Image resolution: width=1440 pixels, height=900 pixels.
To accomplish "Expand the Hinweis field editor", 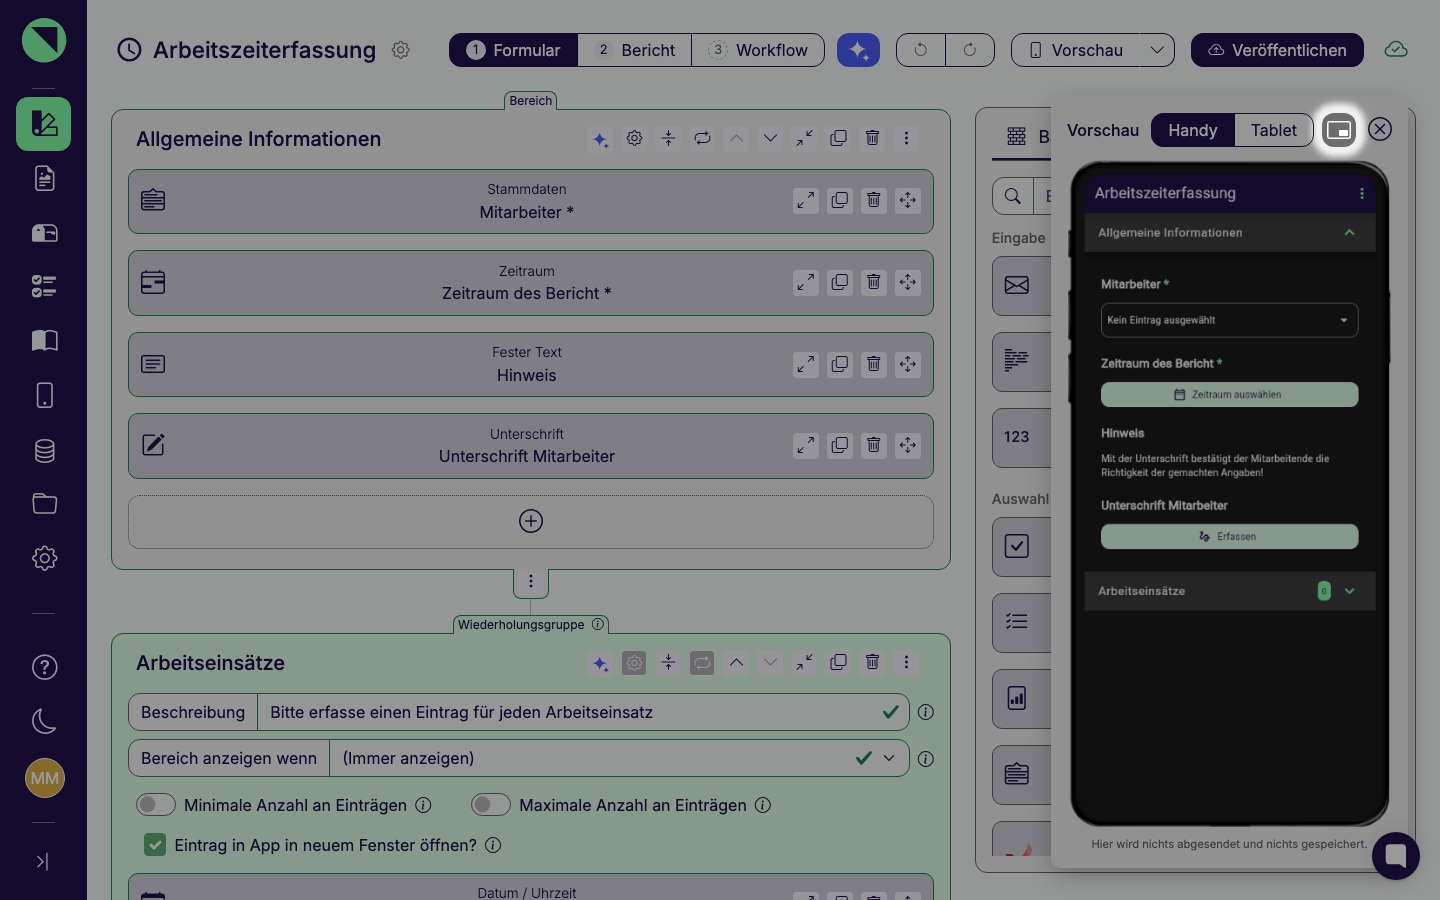I will 806,364.
